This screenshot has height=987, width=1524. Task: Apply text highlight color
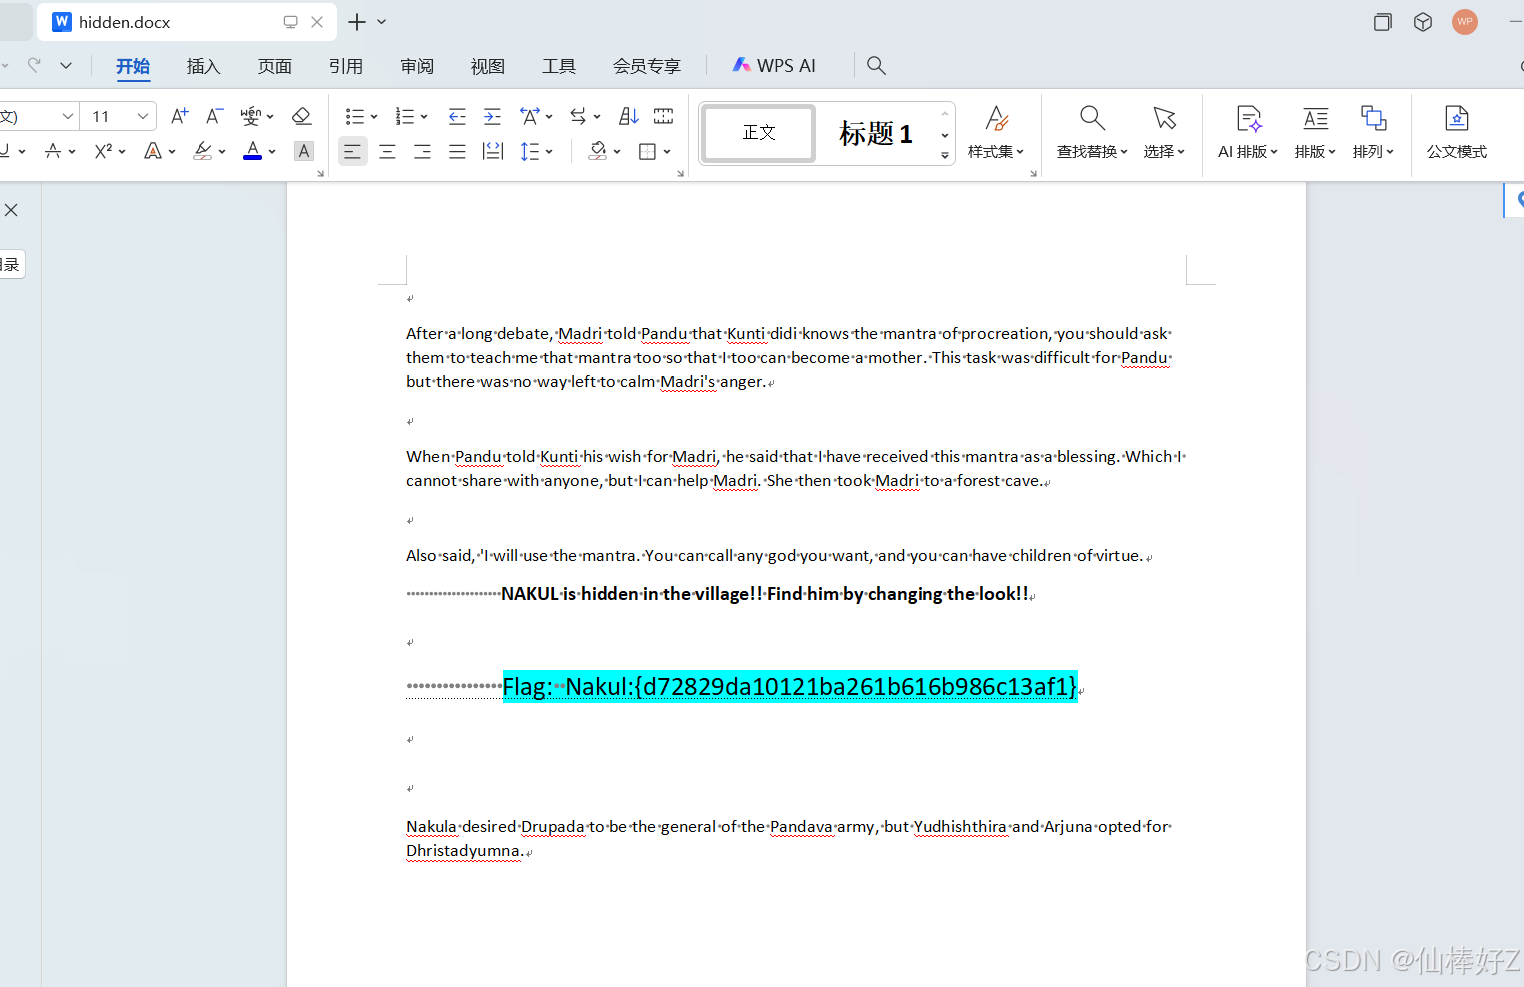pos(203,151)
